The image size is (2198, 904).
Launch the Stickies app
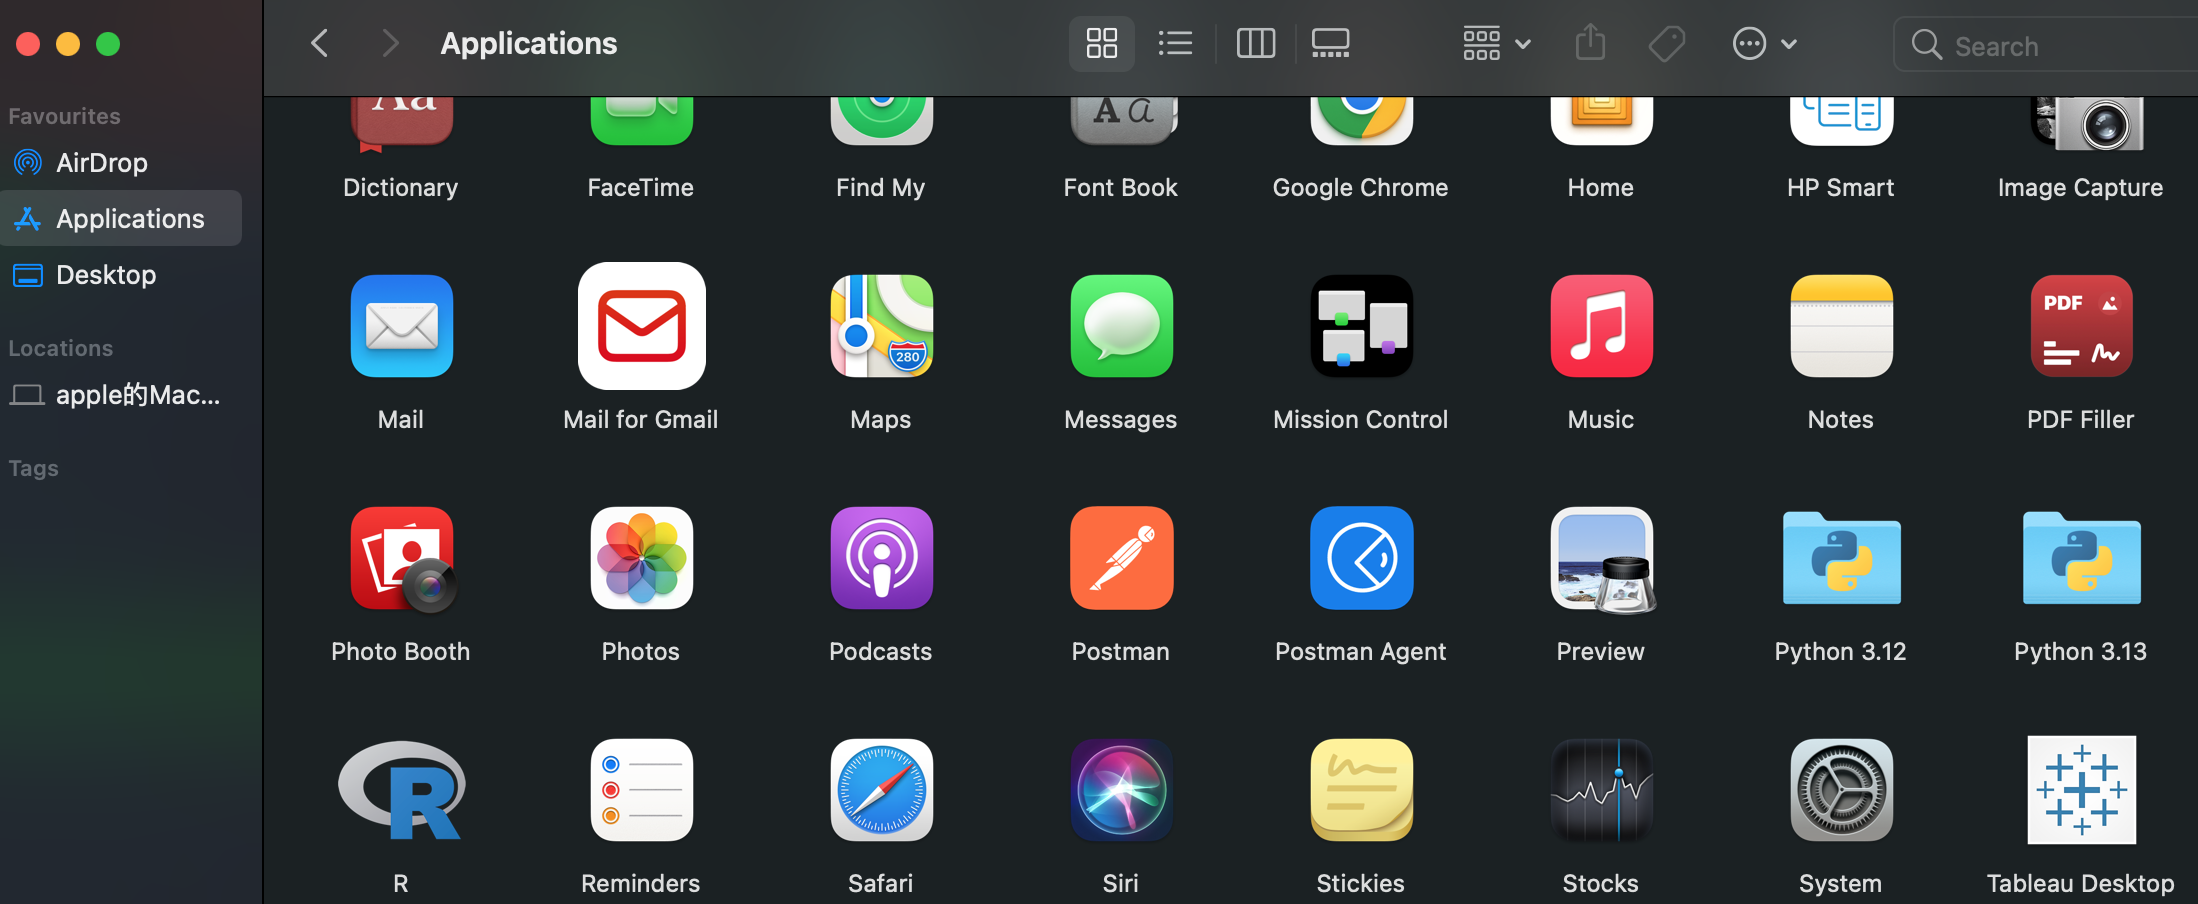click(1361, 790)
